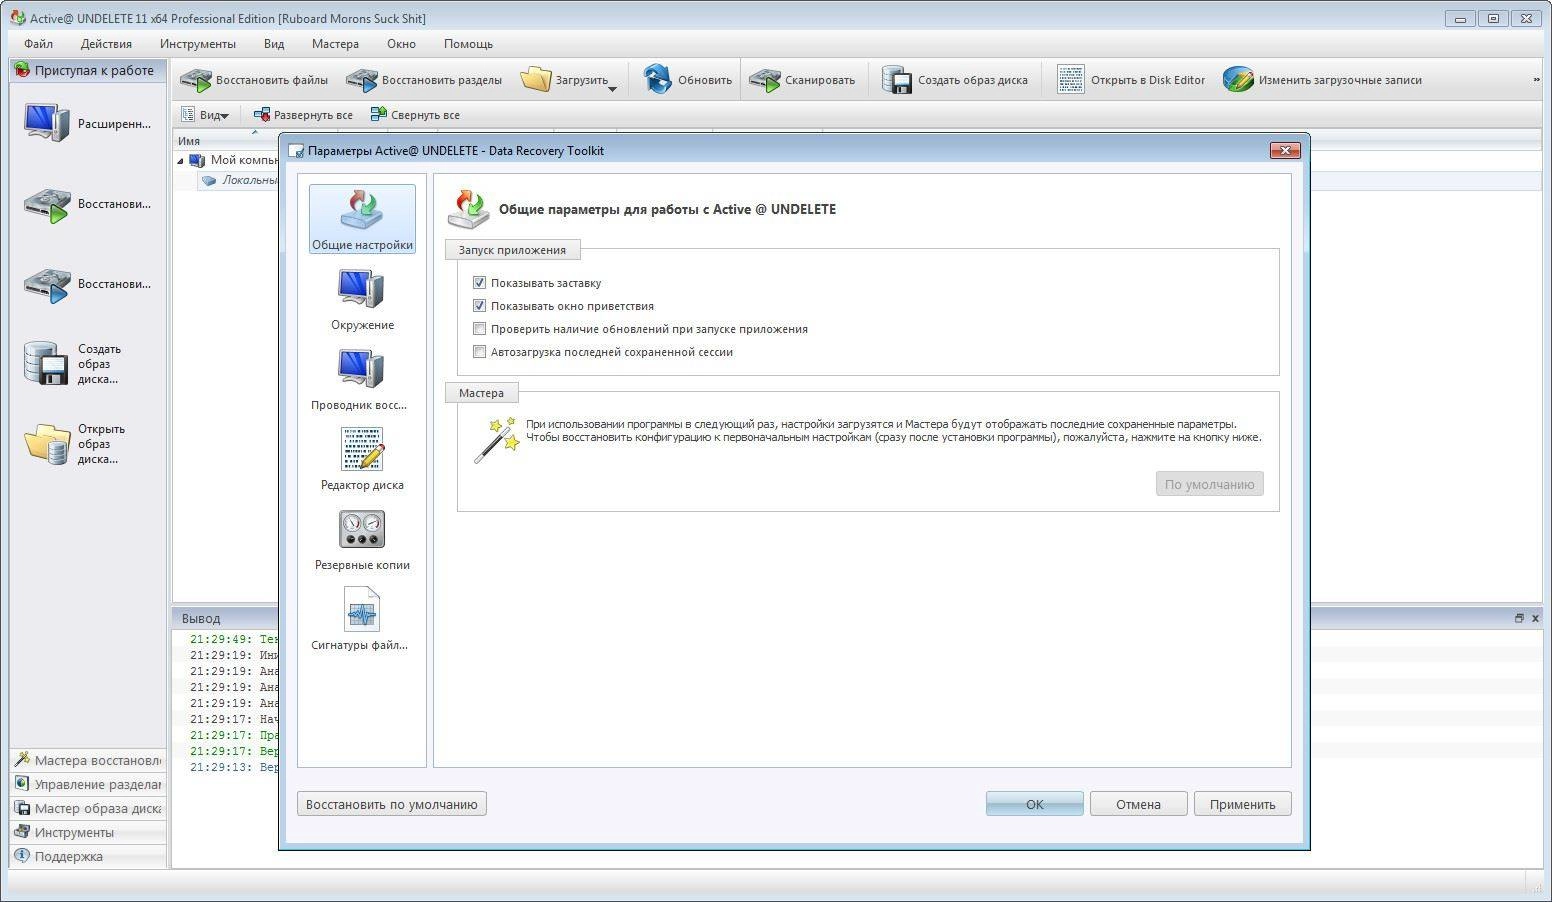The height and width of the screenshot is (902, 1552).
Task: Open the Резервные копии settings category
Action: pos(362,539)
